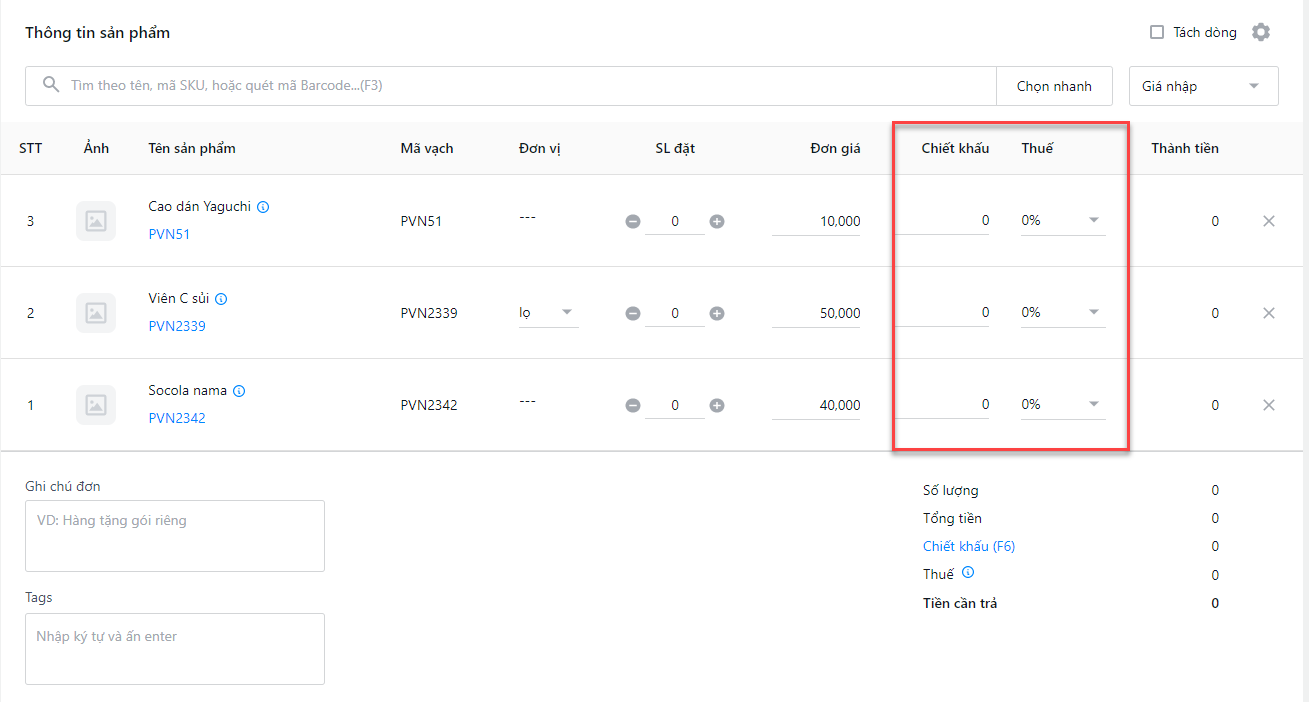The image size is (1309, 702).
Task: Decrease quantity for Viên C sủi
Action: (x=633, y=313)
